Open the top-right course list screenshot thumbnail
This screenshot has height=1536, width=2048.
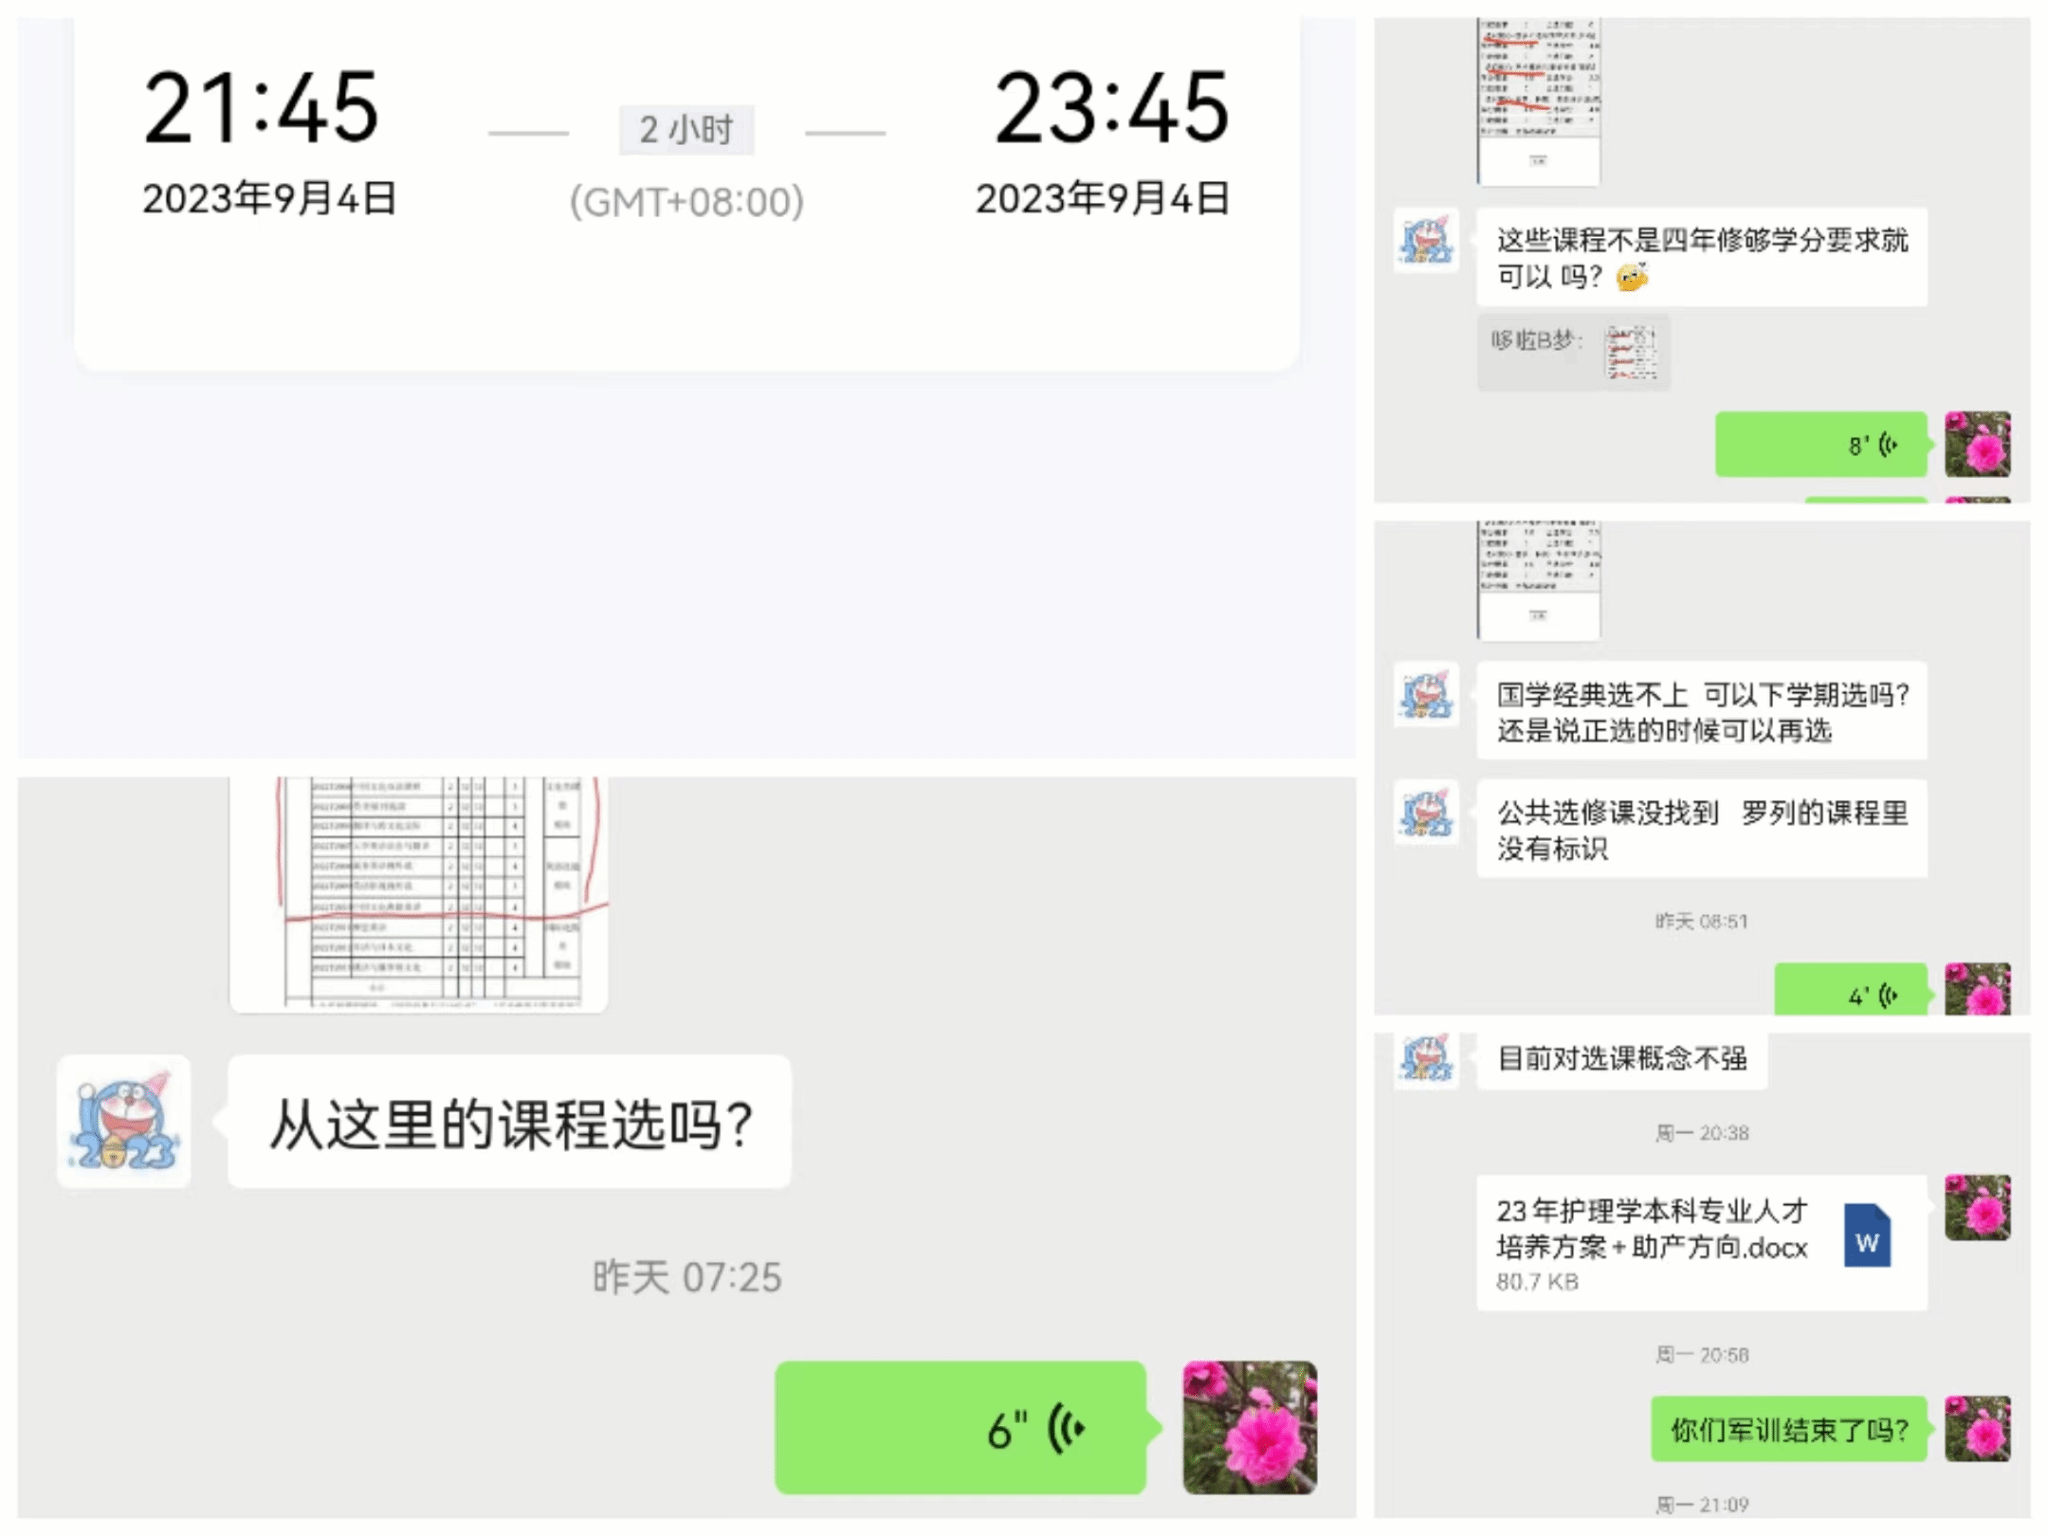[1538, 100]
